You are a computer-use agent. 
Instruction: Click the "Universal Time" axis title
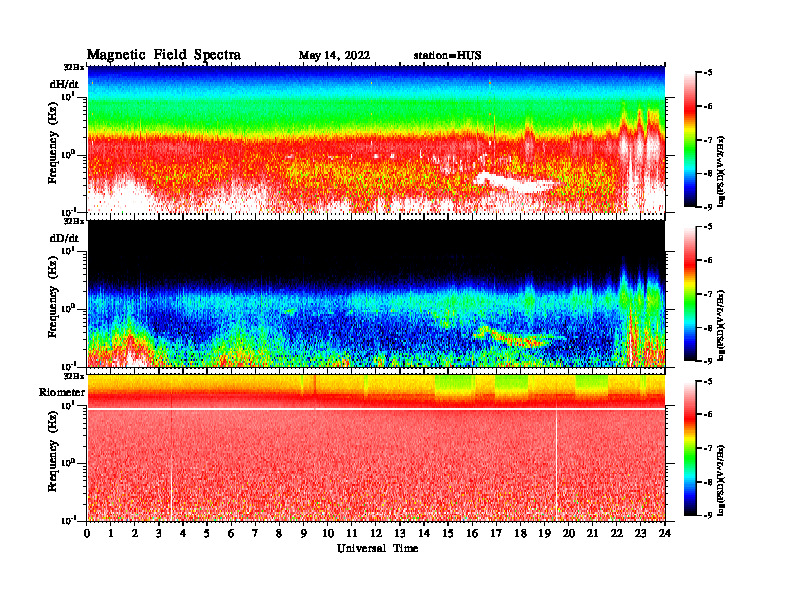click(377, 548)
